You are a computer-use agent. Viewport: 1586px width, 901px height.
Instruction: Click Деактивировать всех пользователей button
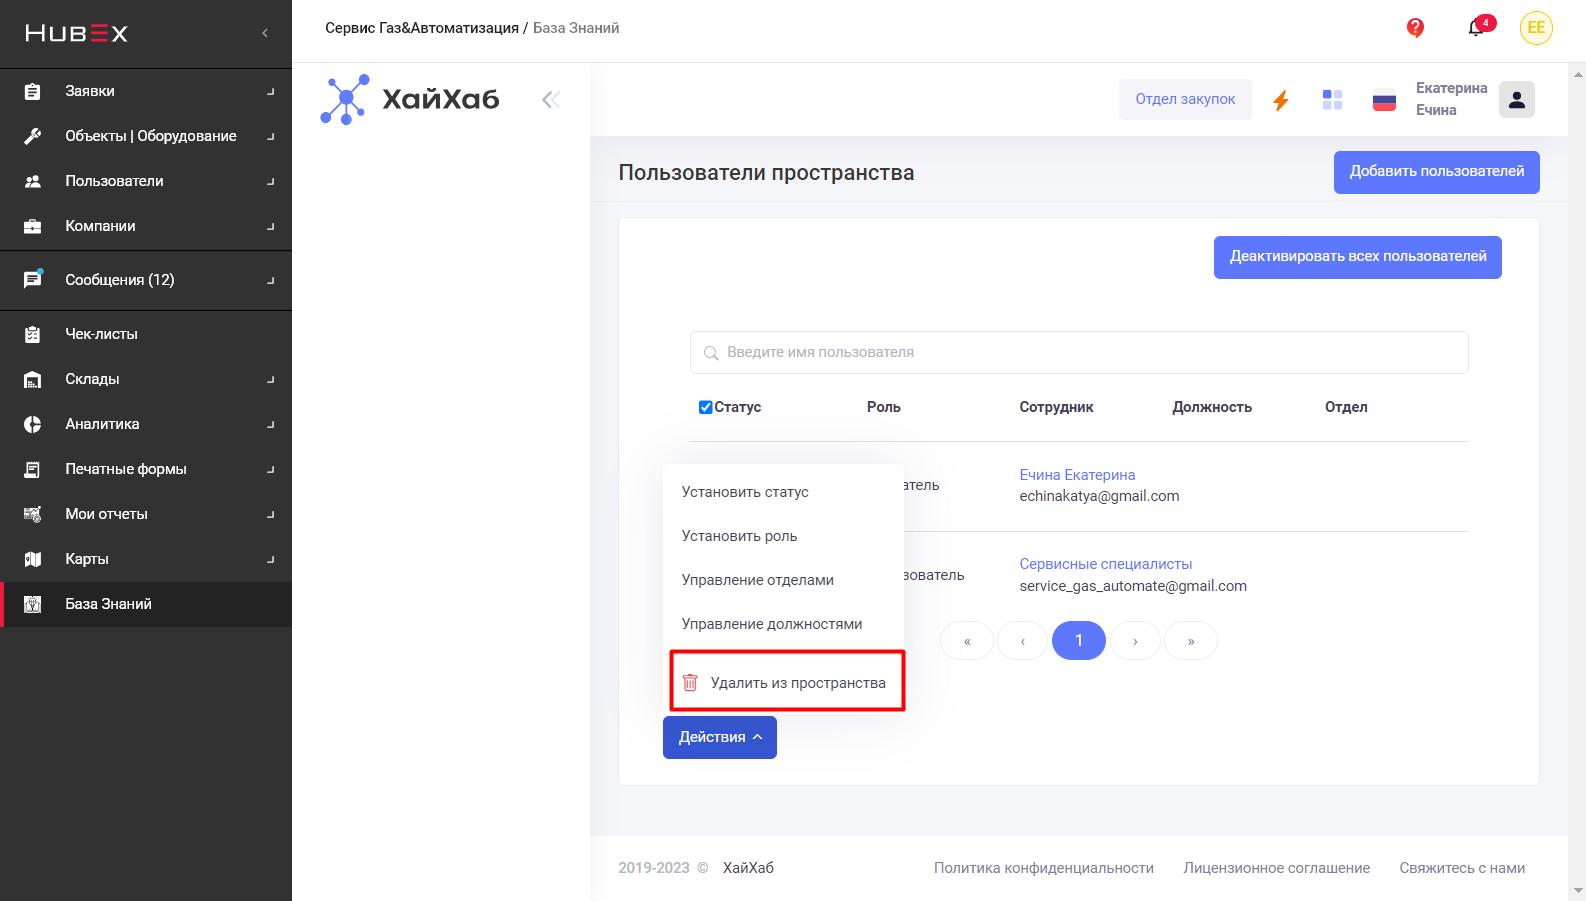click(x=1357, y=257)
